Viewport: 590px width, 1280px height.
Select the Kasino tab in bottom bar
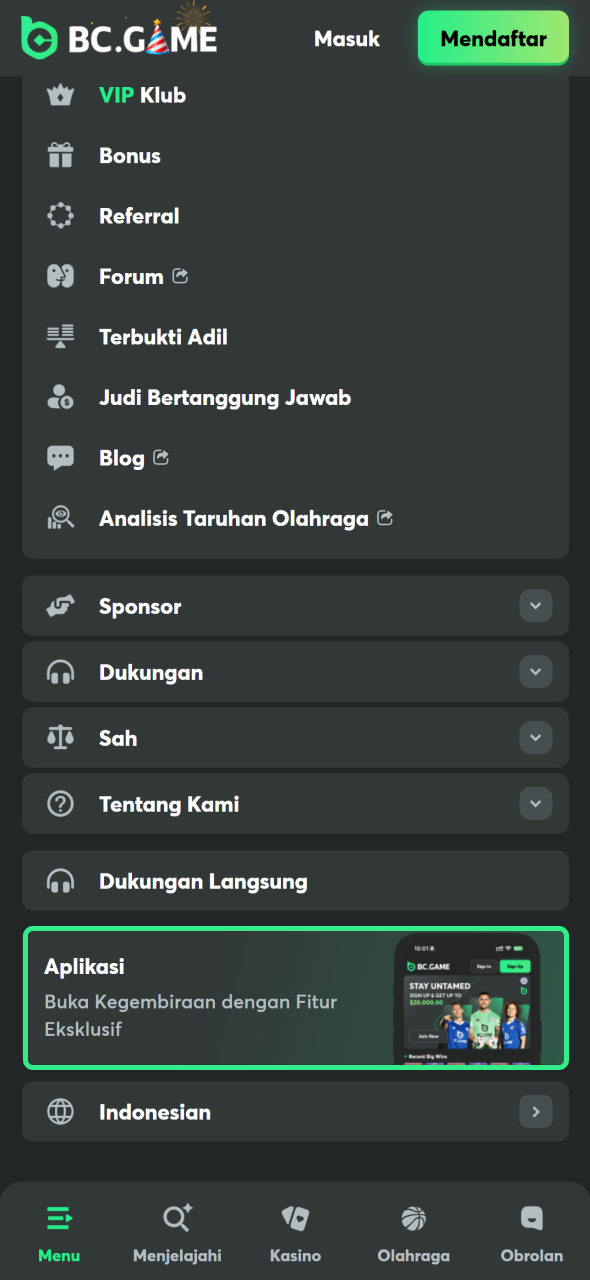pos(295,1232)
